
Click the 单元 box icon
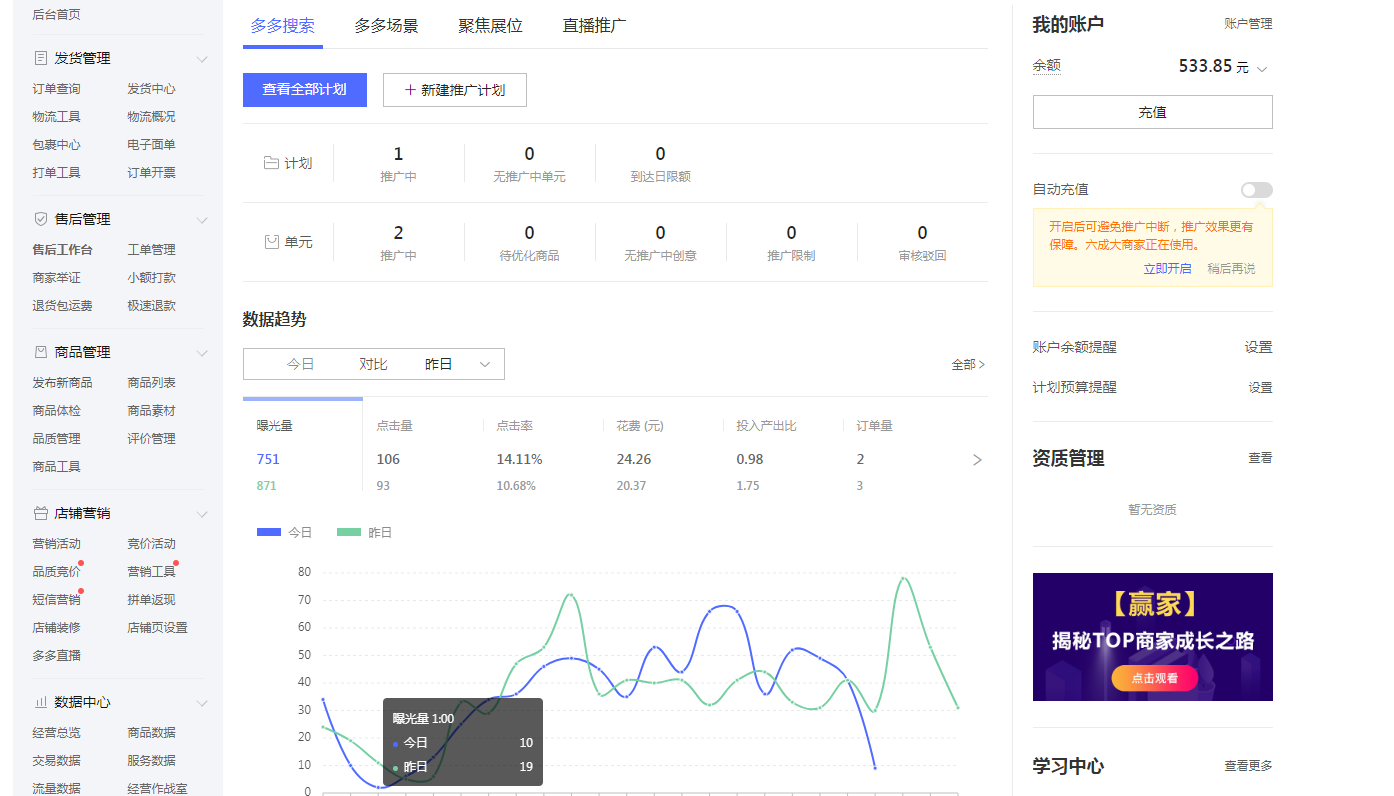(x=271, y=242)
